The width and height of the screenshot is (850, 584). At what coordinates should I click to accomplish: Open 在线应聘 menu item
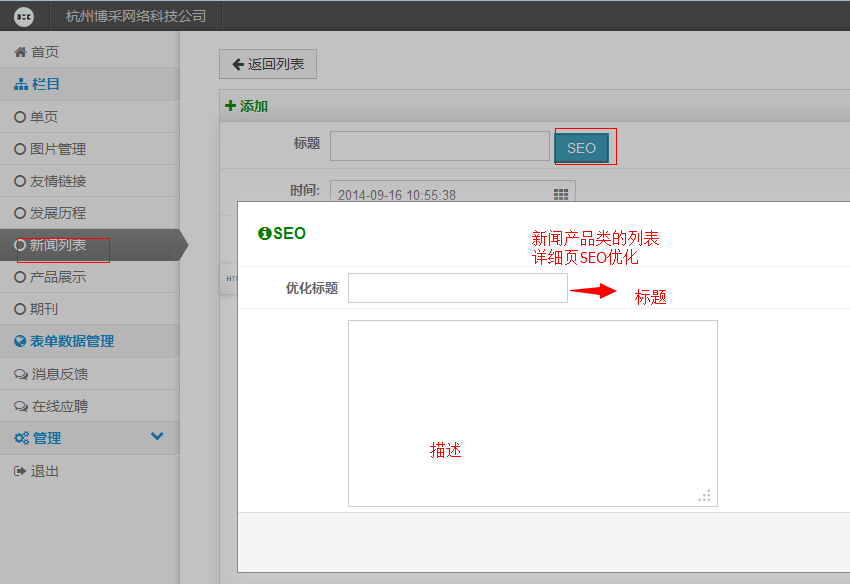click(59, 407)
